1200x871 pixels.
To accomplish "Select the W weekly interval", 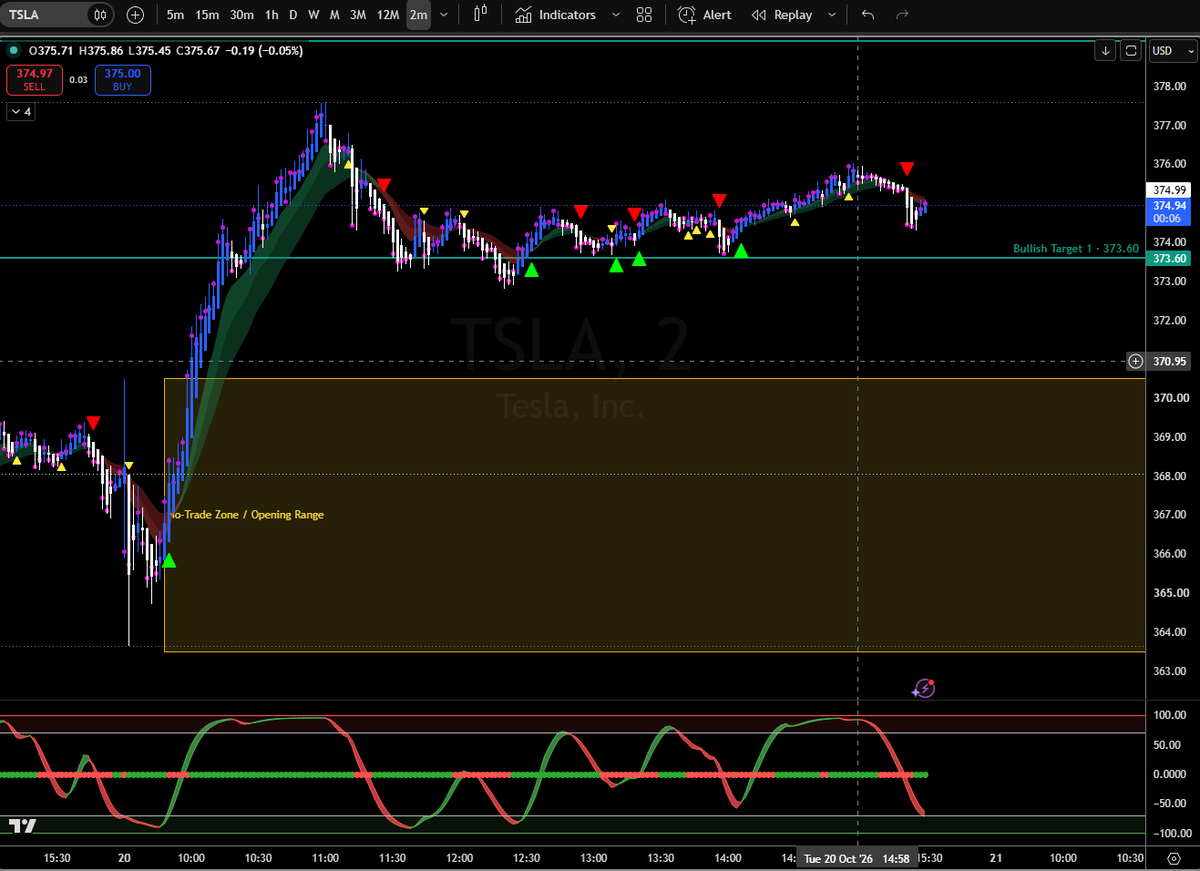I will point(313,15).
